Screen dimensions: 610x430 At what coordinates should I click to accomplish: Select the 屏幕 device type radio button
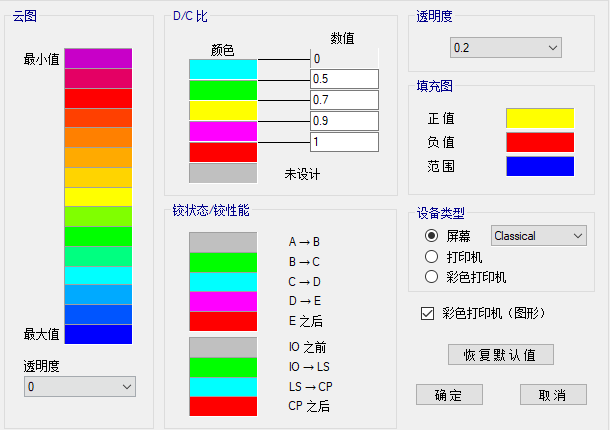tap(432, 236)
